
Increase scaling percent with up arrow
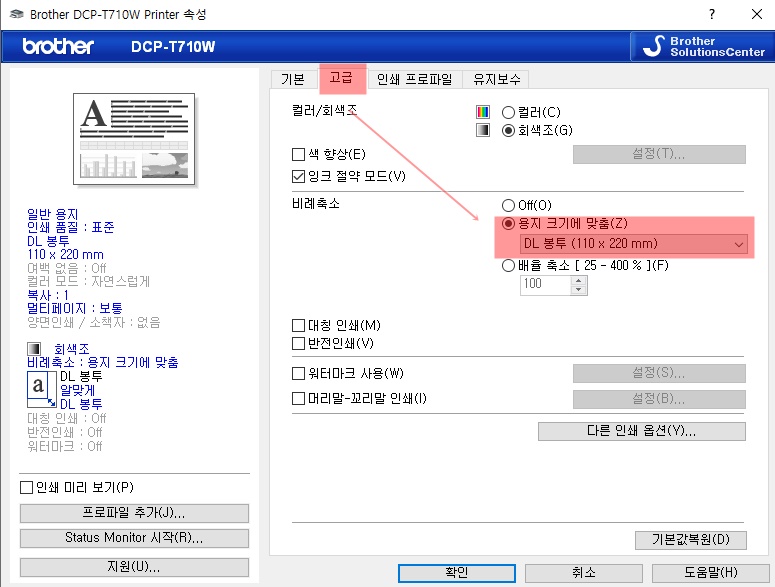pos(579,280)
